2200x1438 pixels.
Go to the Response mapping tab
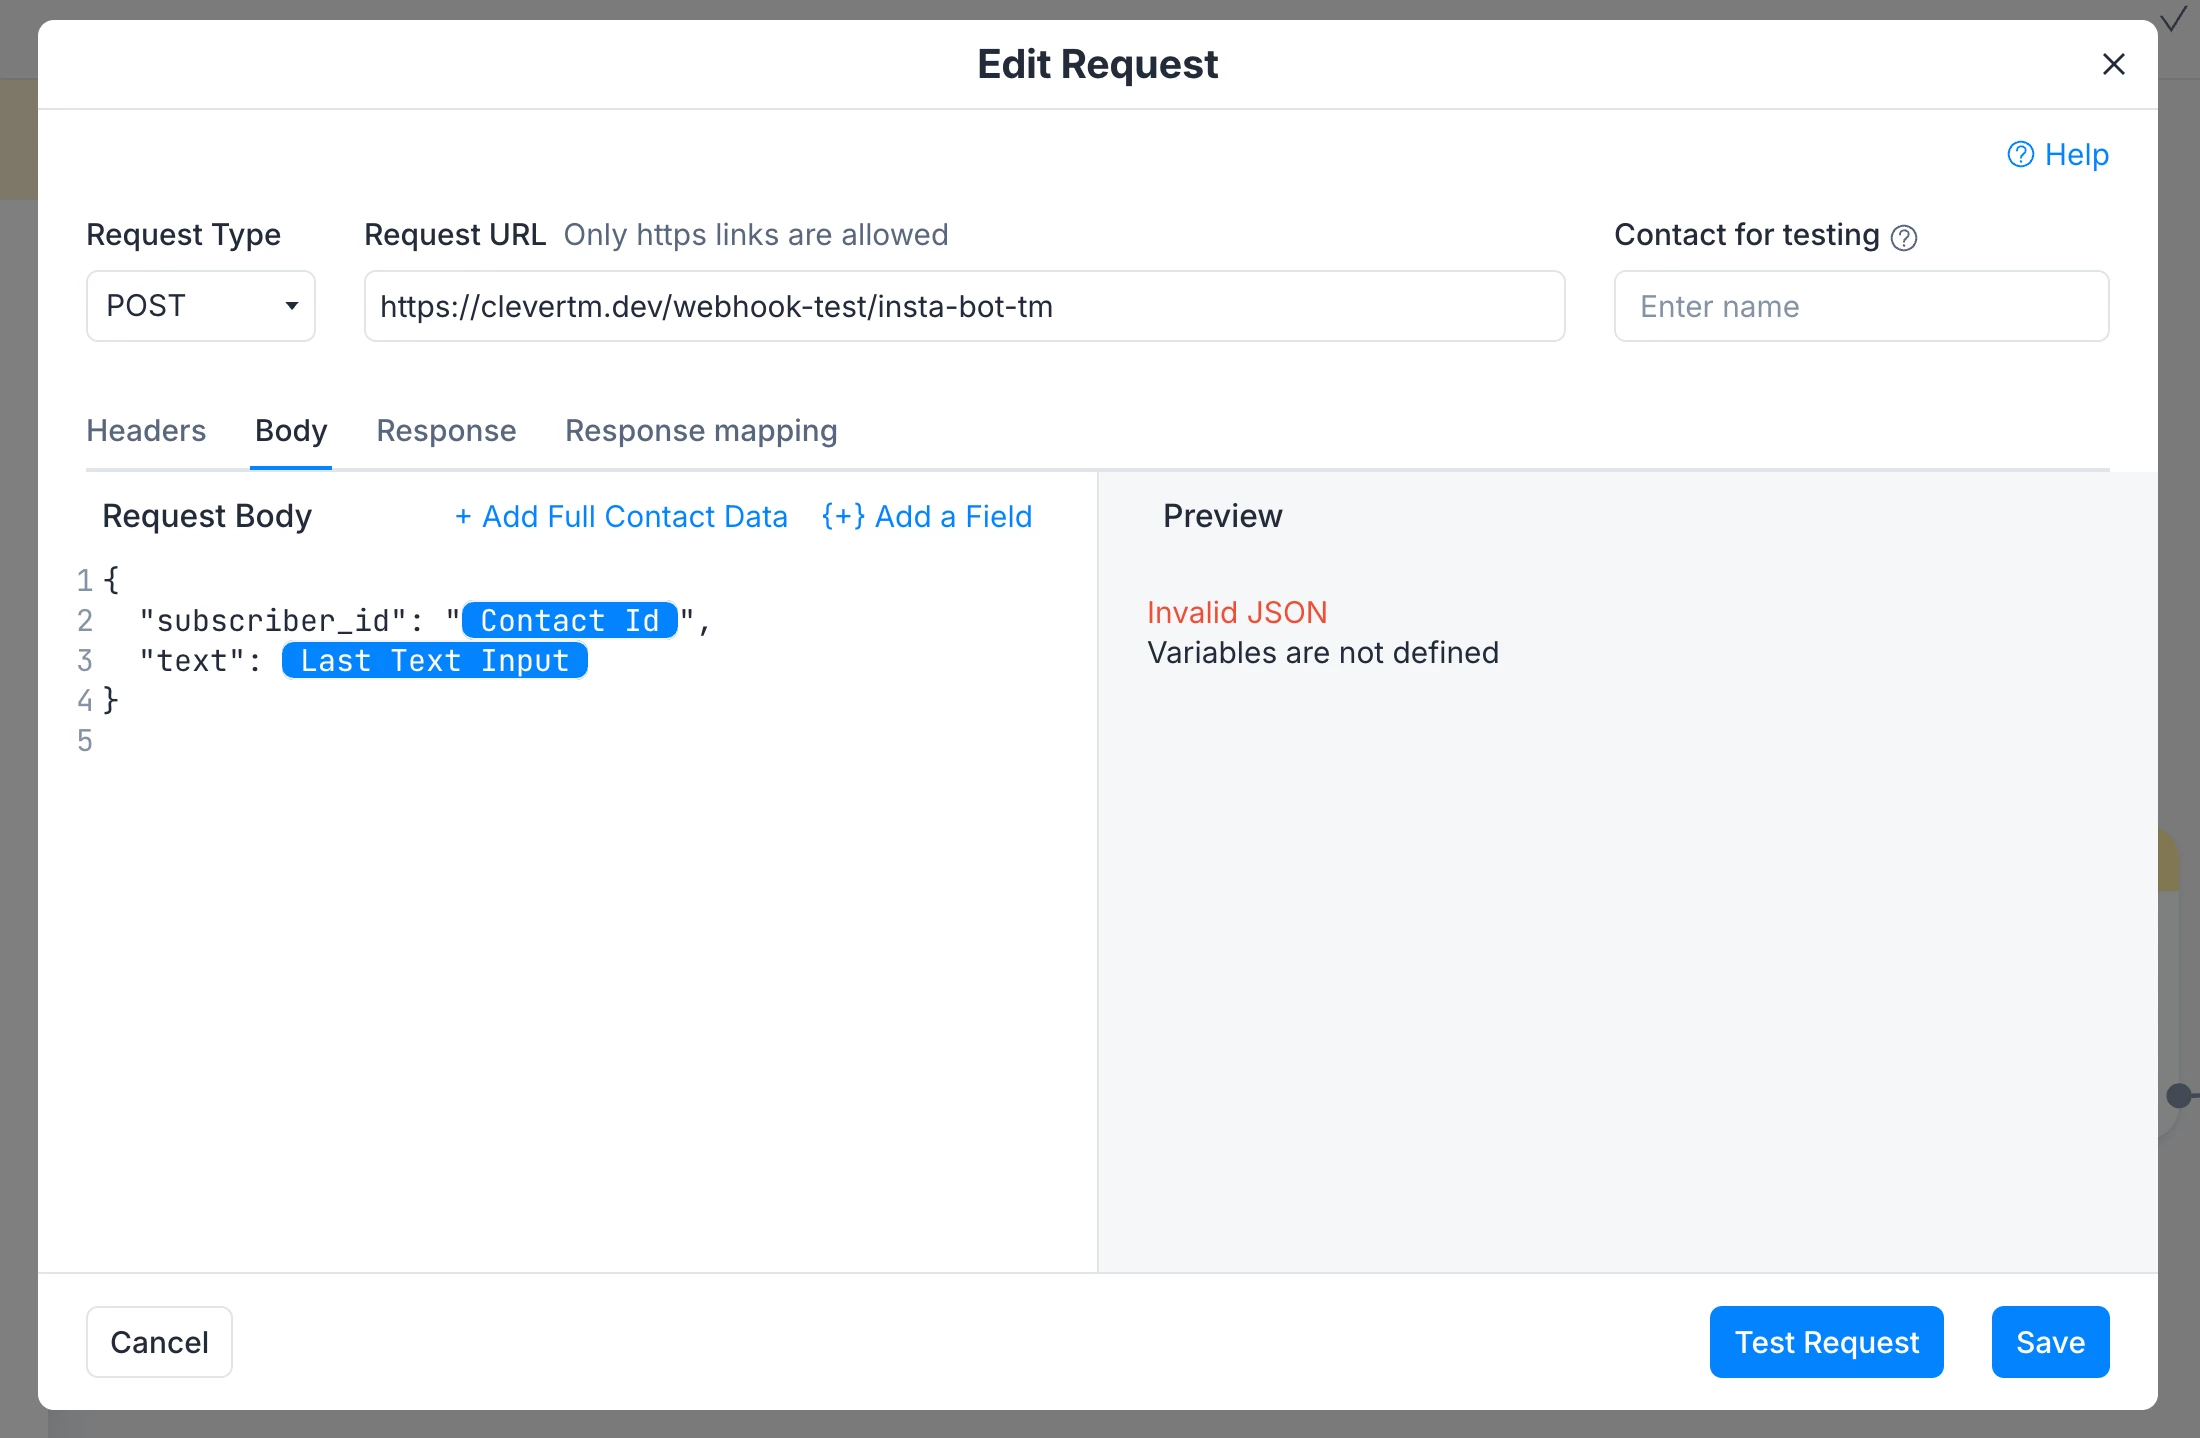click(x=701, y=431)
